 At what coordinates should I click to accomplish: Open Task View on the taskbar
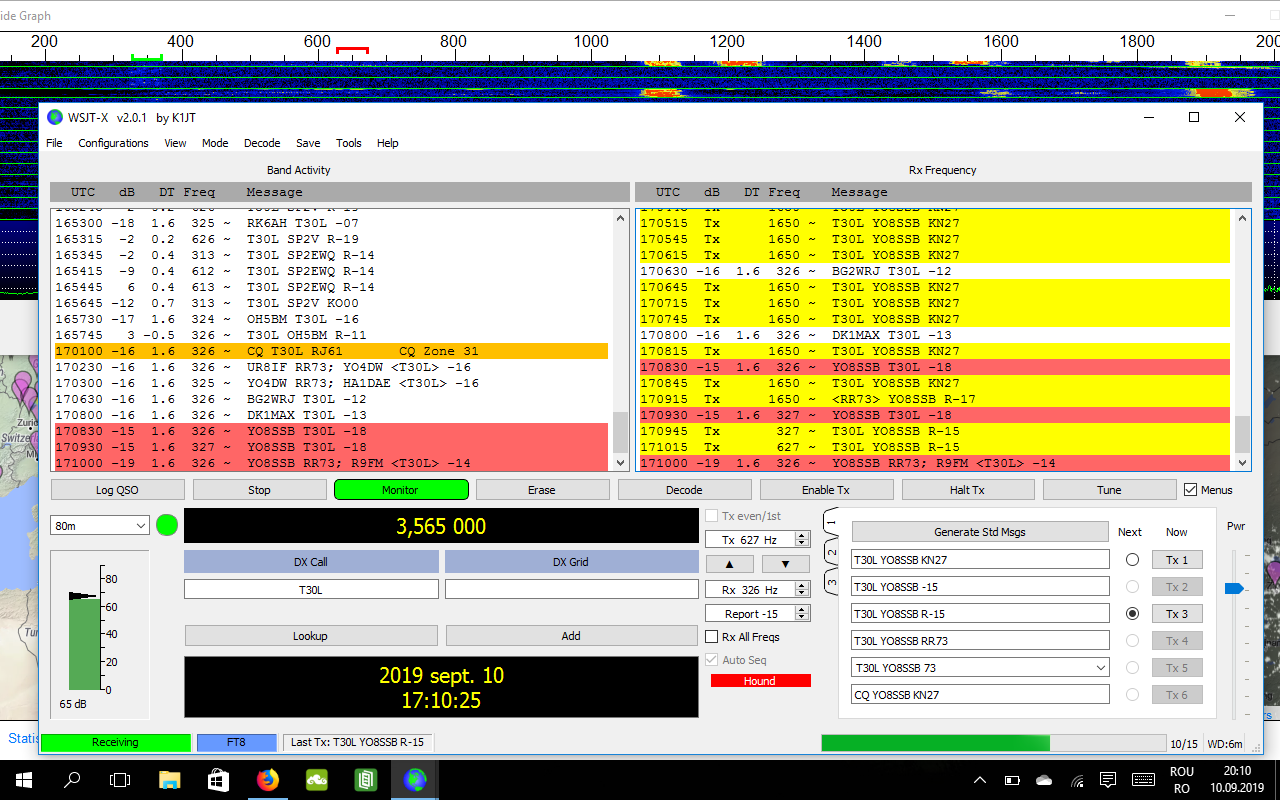click(120, 780)
